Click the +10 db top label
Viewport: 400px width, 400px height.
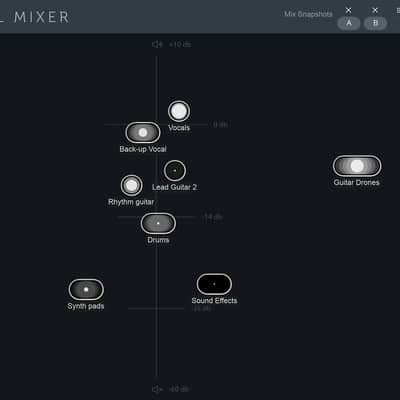[x=180, y=44]
